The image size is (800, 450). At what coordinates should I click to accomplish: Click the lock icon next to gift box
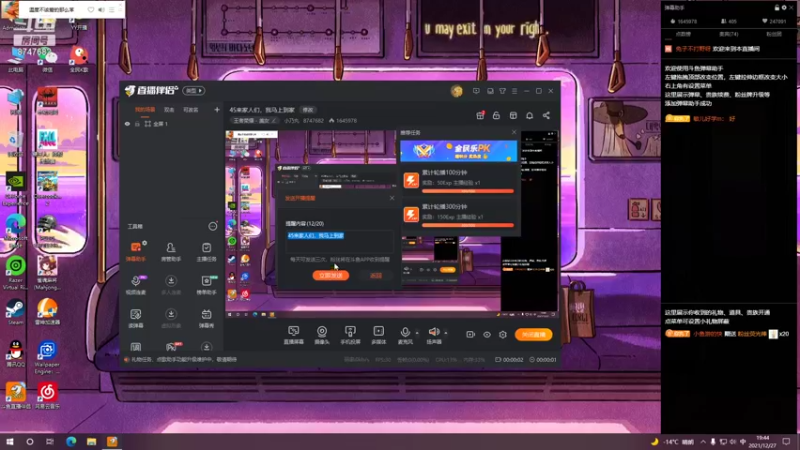tap(496, 115)
